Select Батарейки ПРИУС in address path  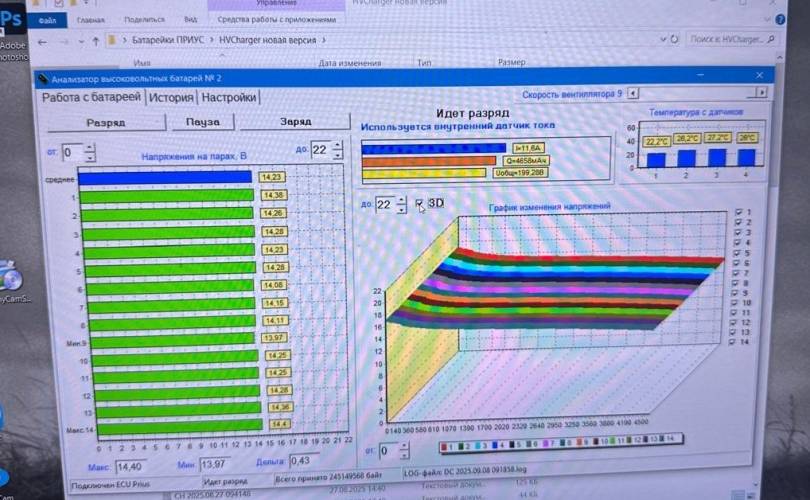[x=168, y=40]
